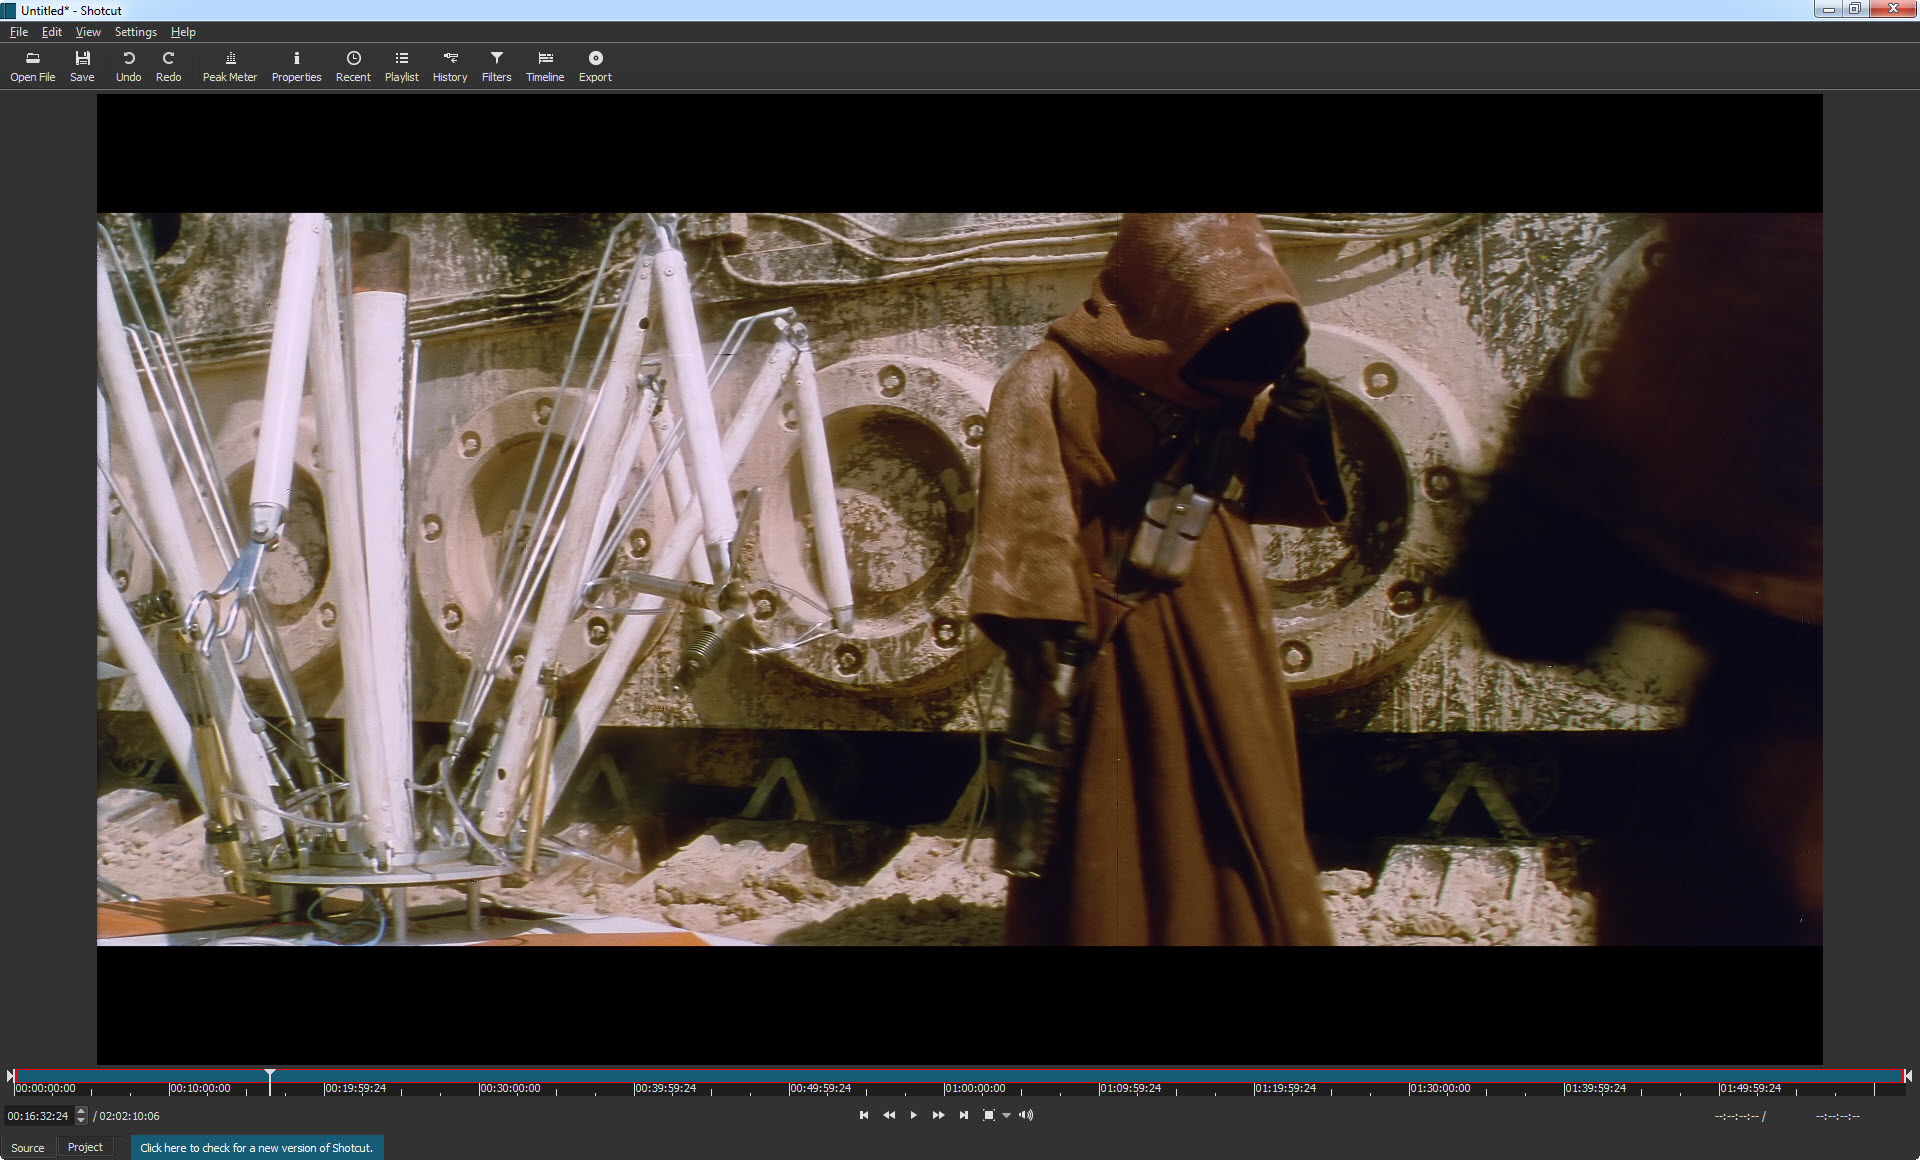Open the volume control

tap(1026, 1115)
